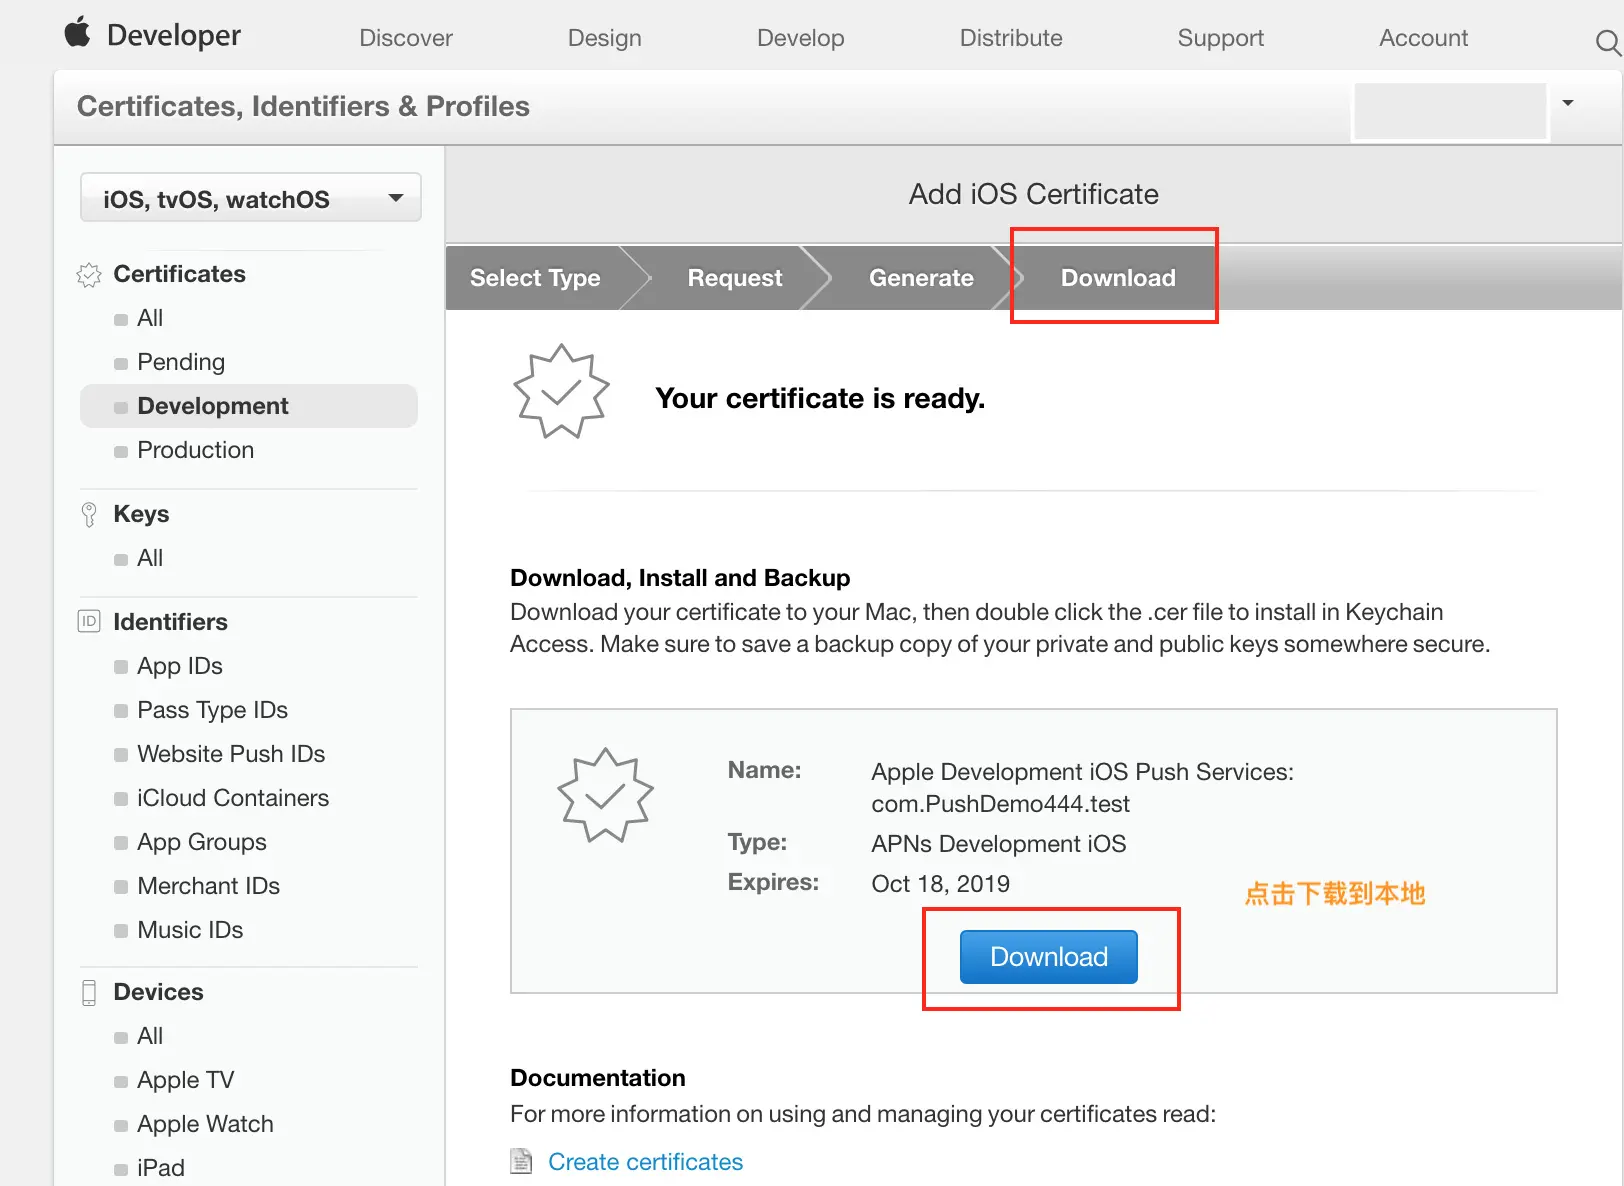This screenshot has height=1186, width=1624.
Task: Click the com.PushDemo444.test certificate name
Action: pyautogui.click(x=1001, y=804)
